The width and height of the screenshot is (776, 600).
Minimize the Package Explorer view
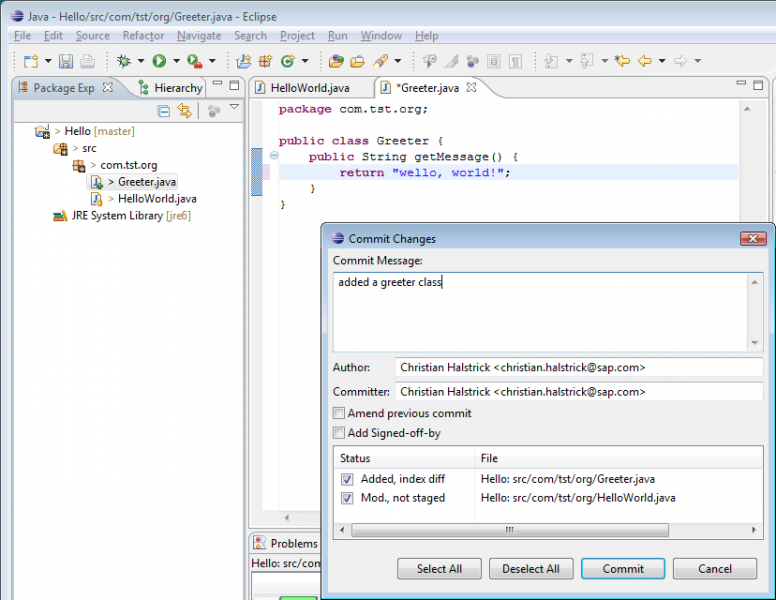pos(217,83)
